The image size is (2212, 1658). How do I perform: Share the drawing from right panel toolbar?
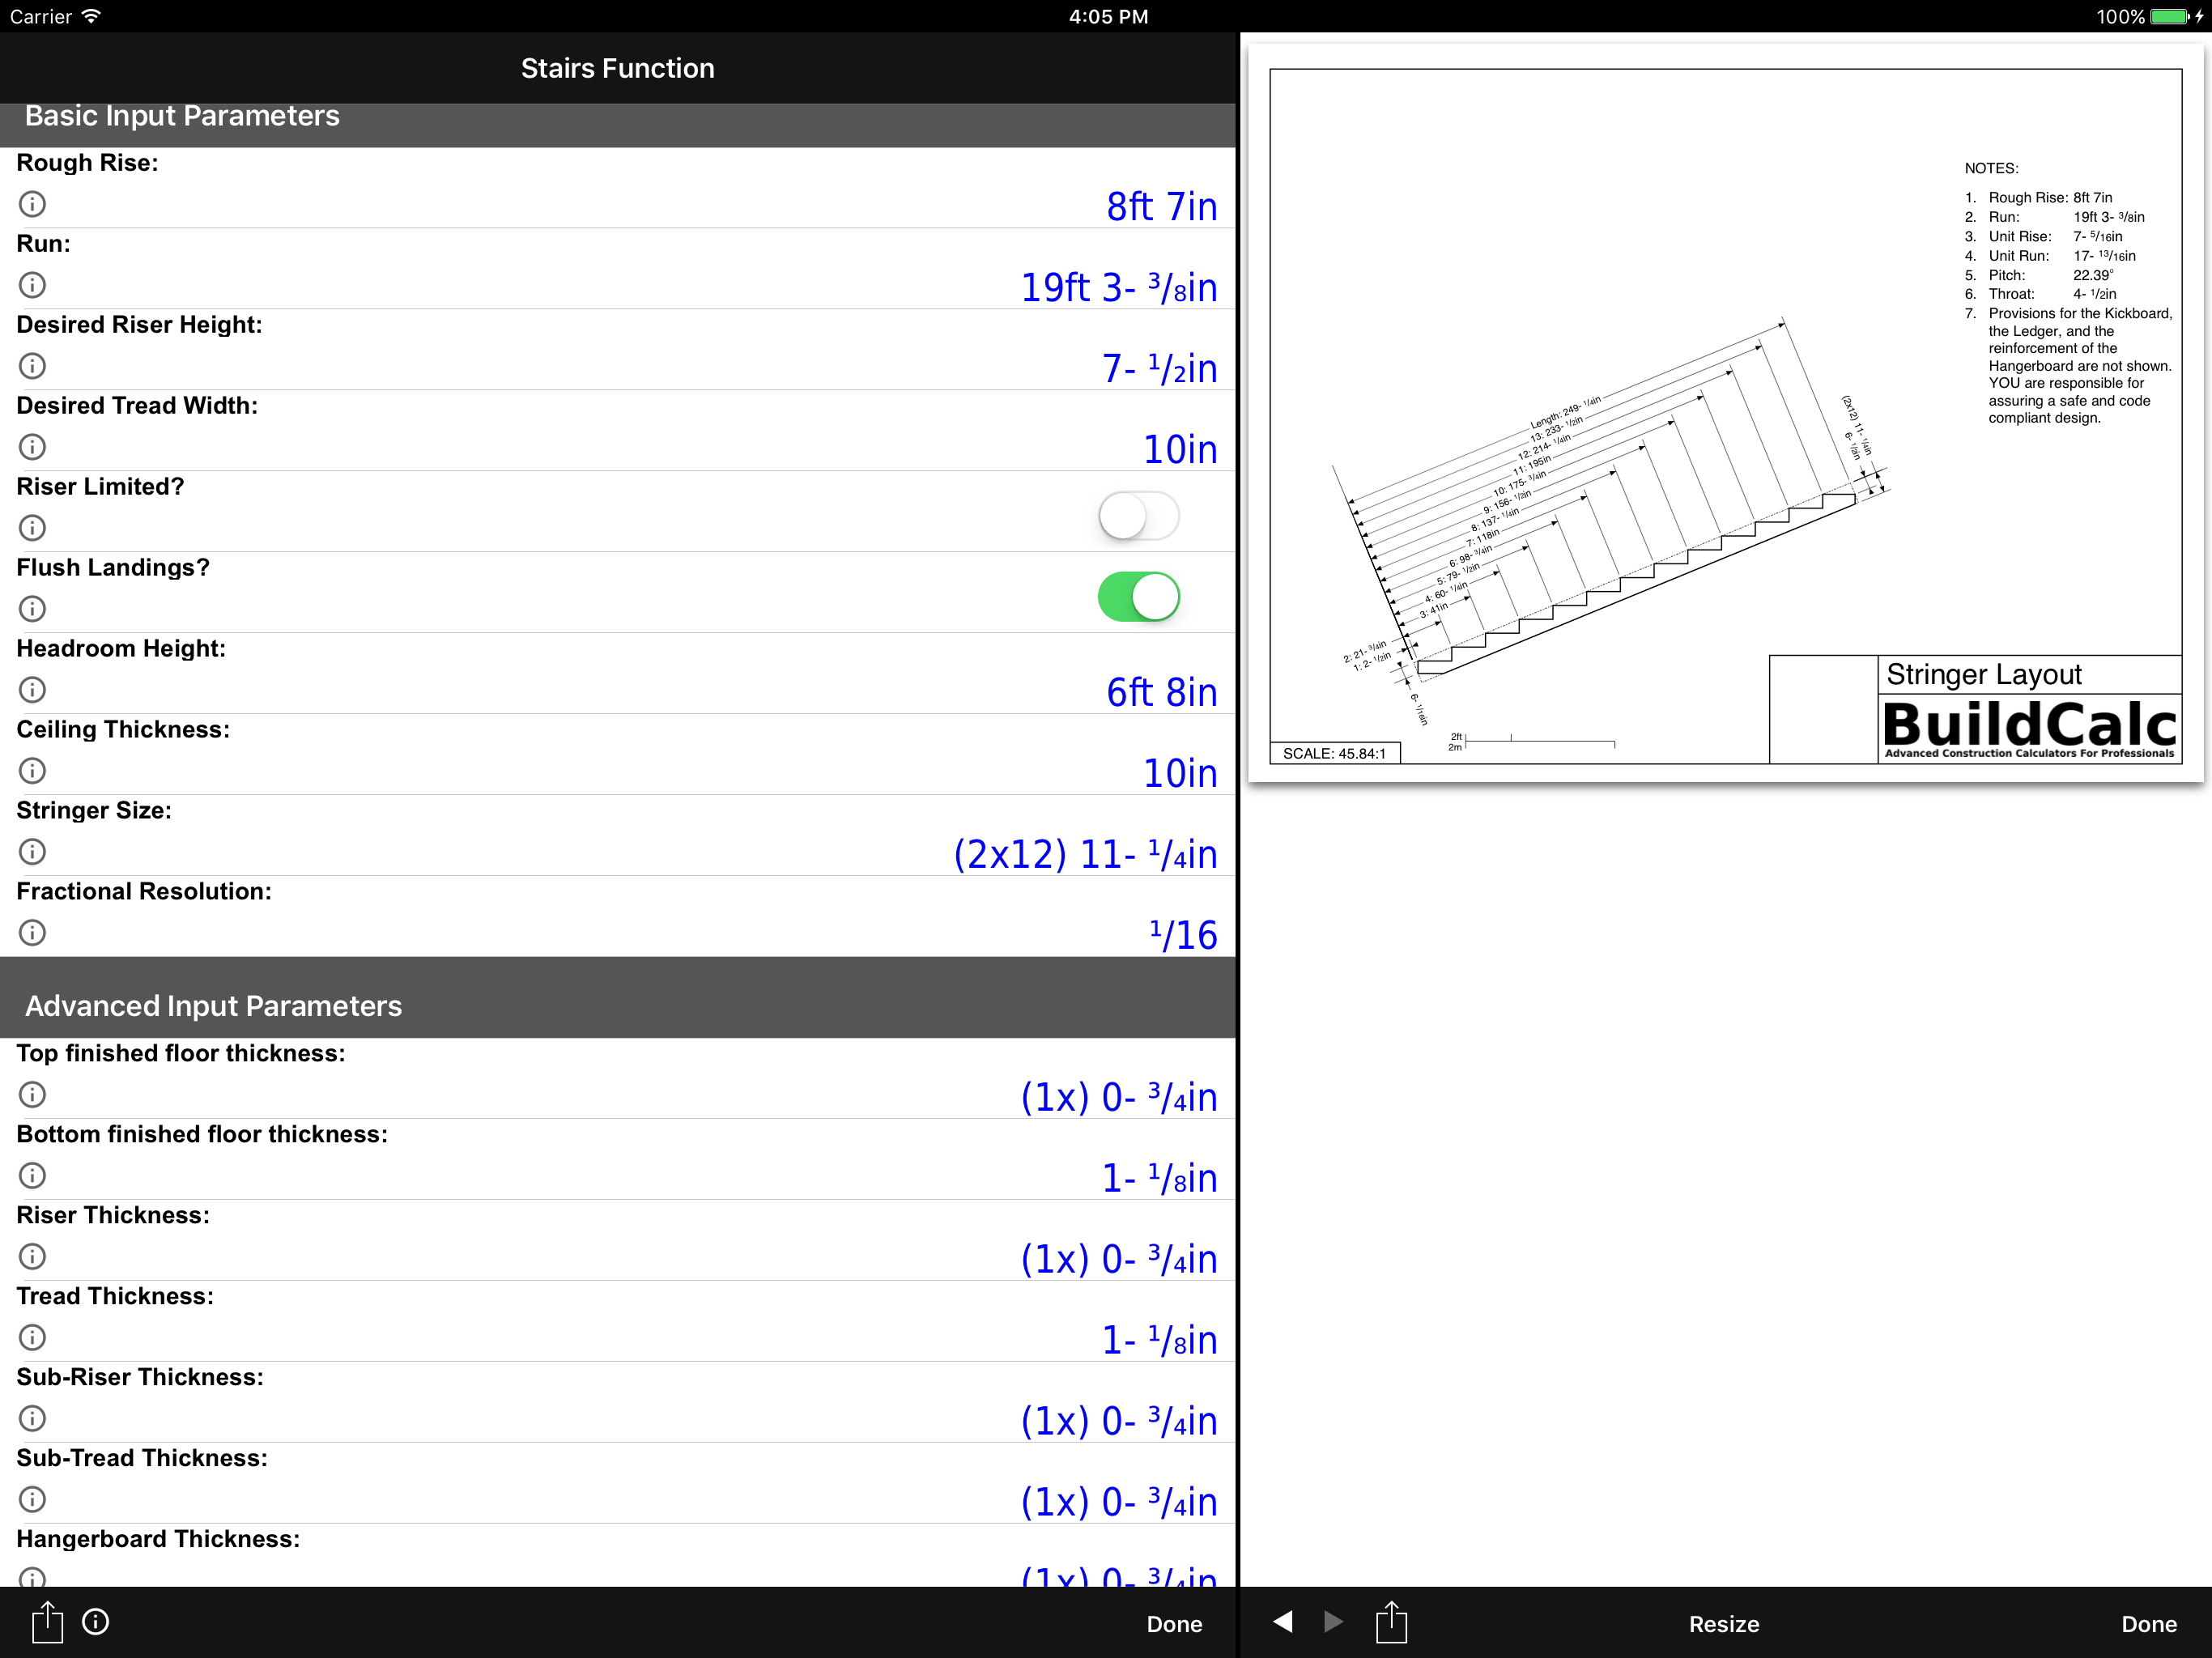pos(1391,1622)
